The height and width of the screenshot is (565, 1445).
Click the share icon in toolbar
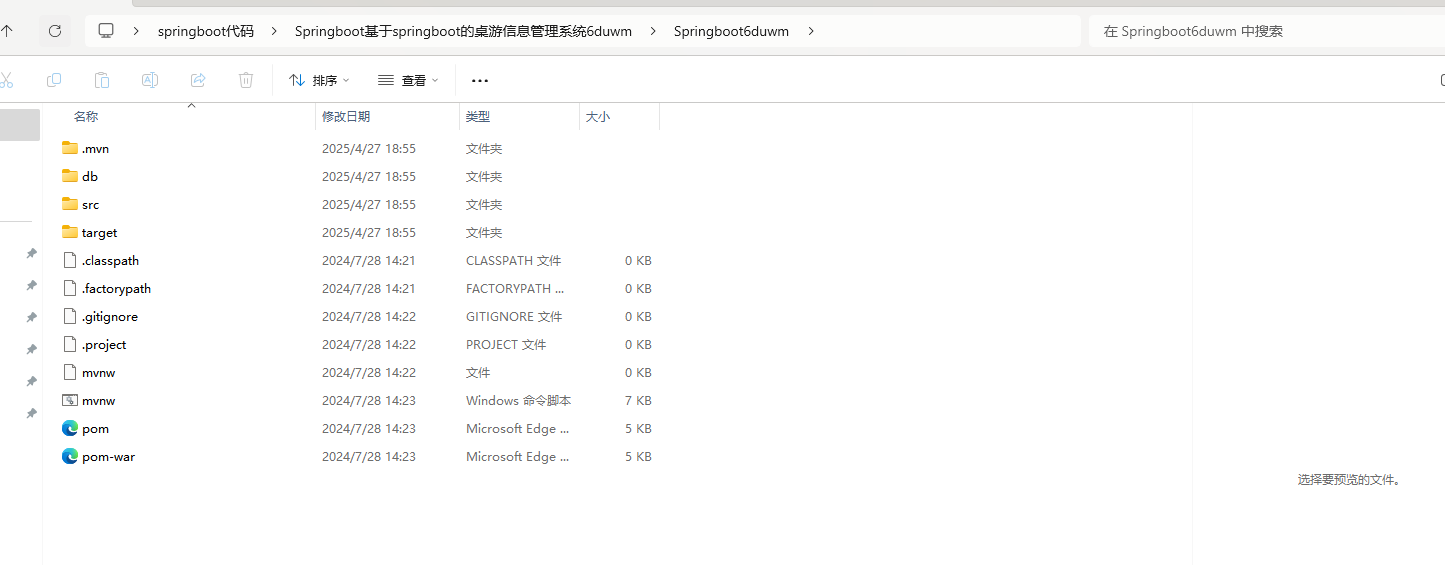pyautogui.click(x=198, y=80)
